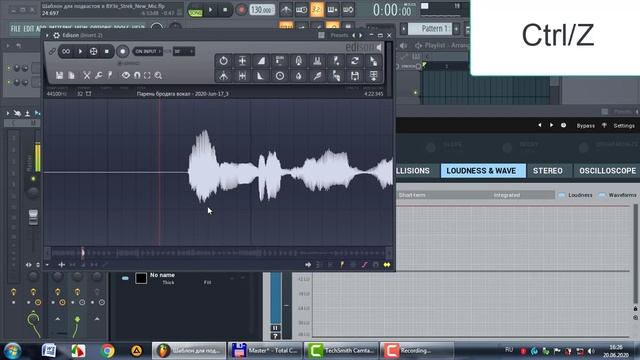Switch to OSCILLOSCOPE tab
This screenshot has width=640, height=360.
point(607,171)
